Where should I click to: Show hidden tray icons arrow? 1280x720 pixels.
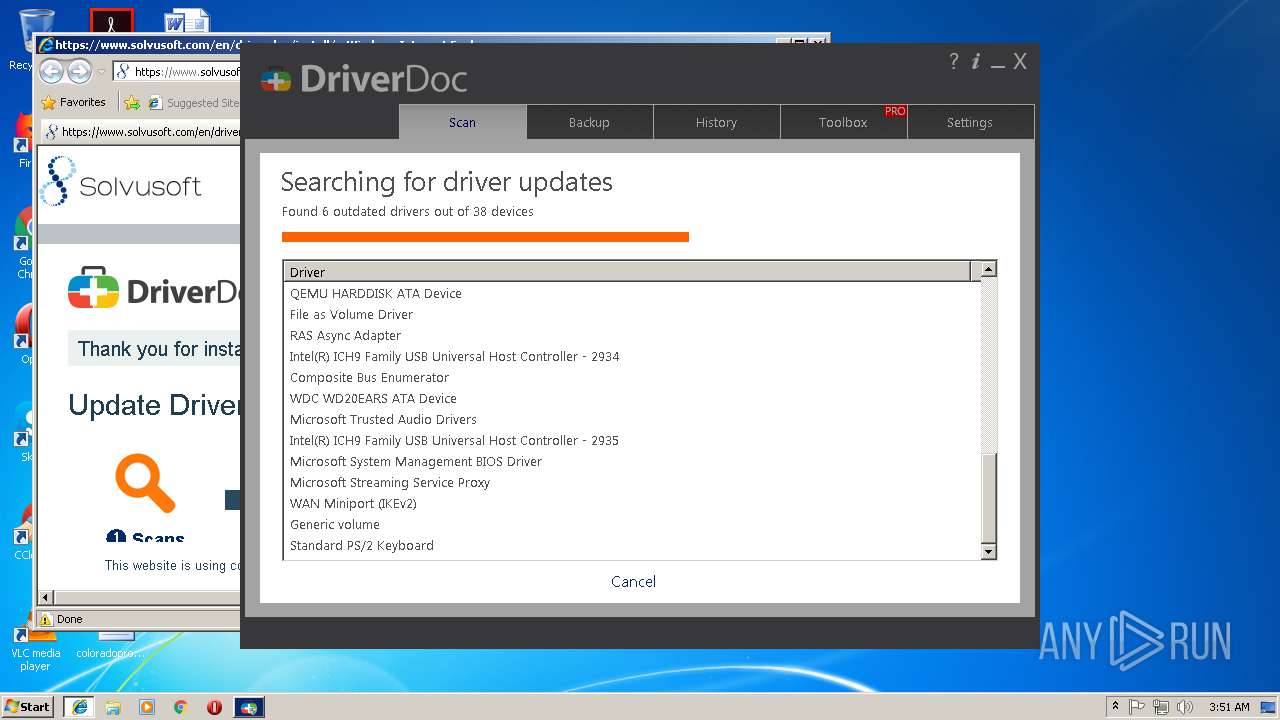pyautogui.click(x=1115, y=707)
